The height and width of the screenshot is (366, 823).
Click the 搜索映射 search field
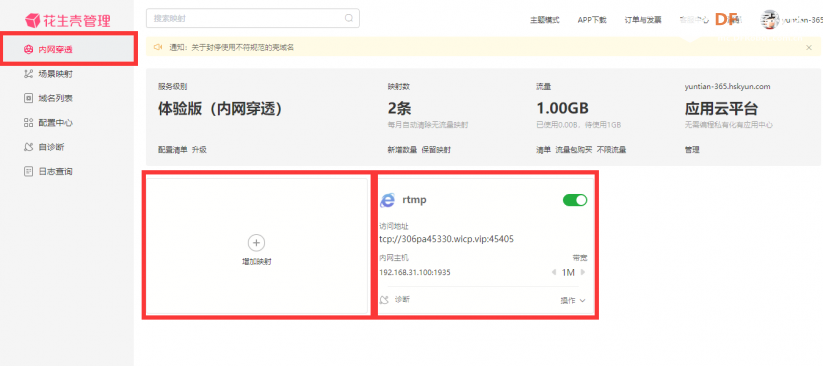(252, 18)
